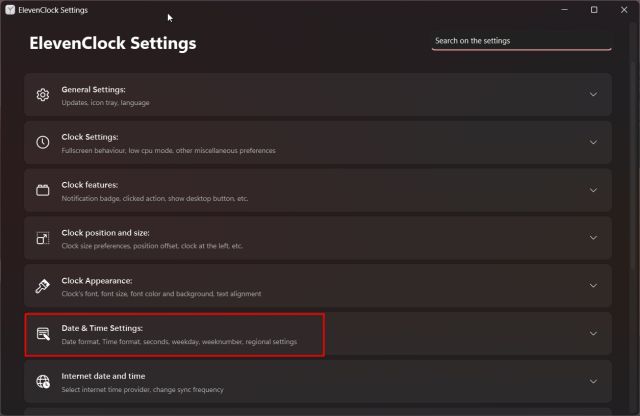Click the Clock features window icon
640x416 pixels.
[43, 190]
